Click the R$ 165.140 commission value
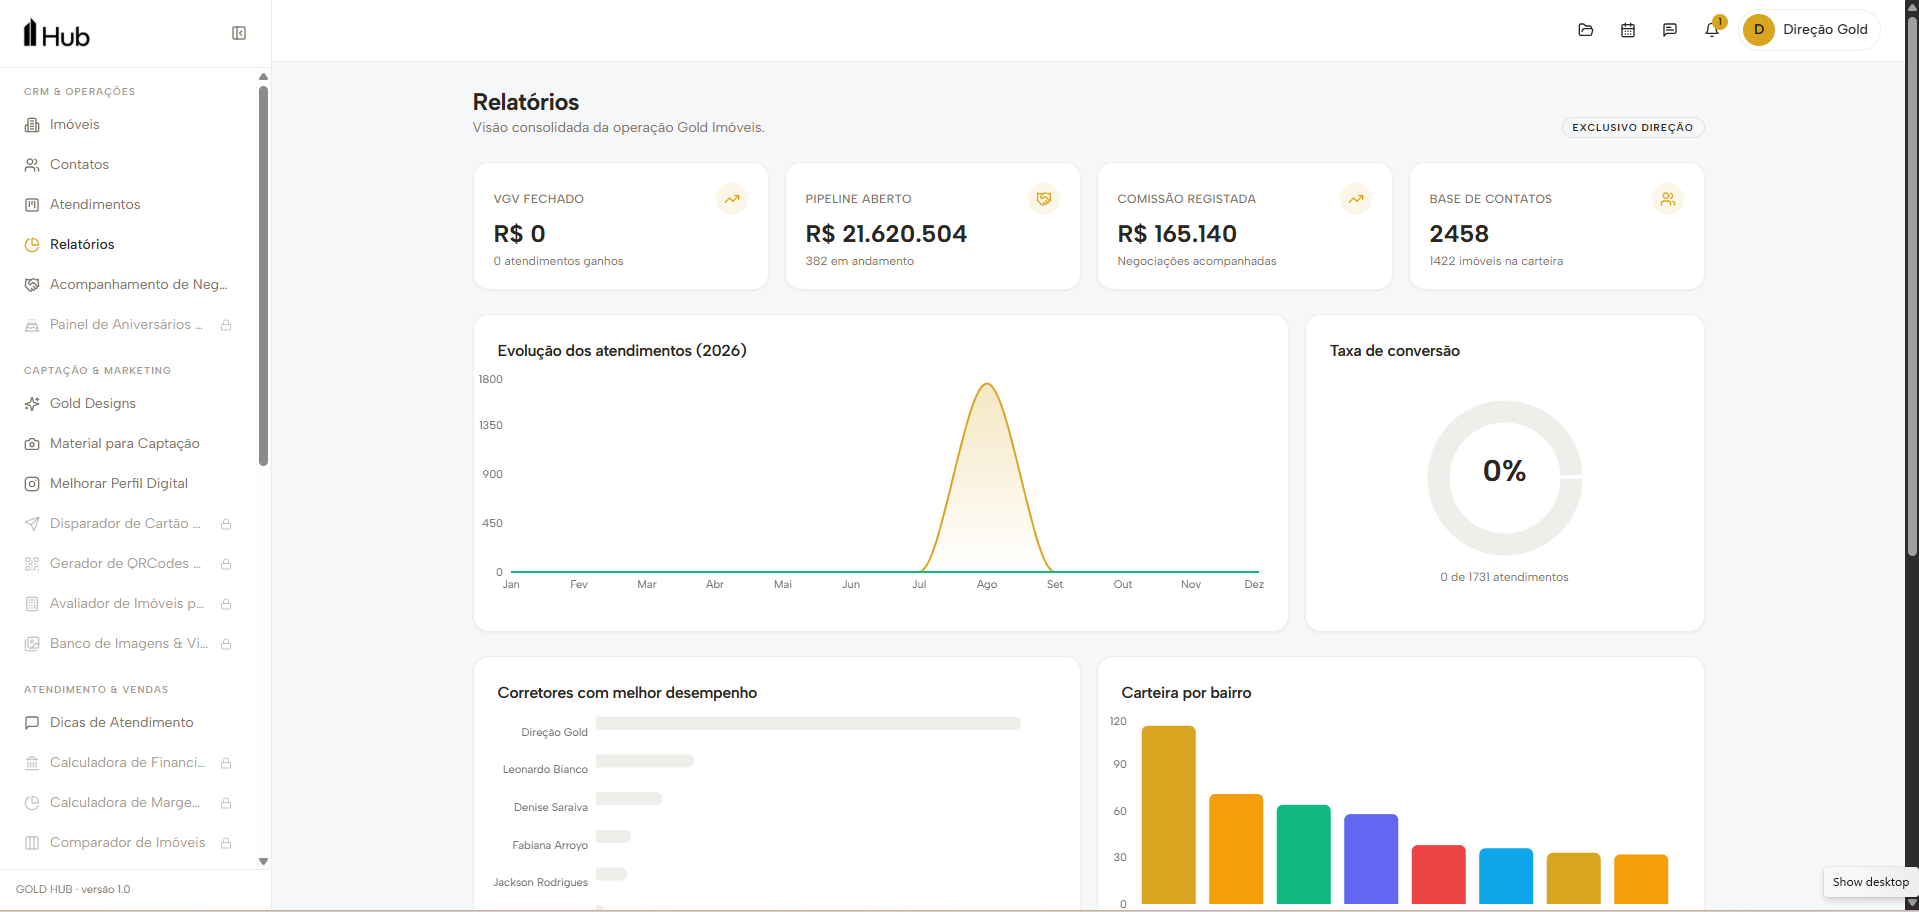The height and width of the screenshot is (912, 1919). [x=1177, y=234]
